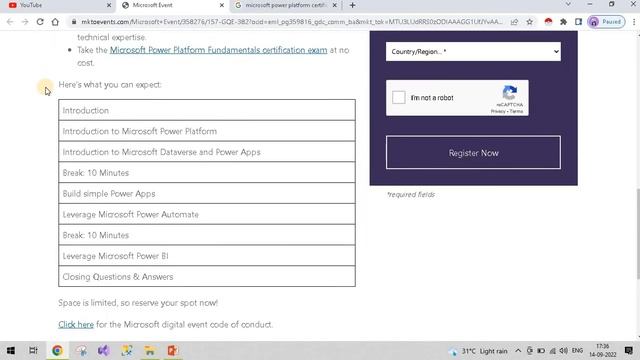Click the Introduction table row
The height and width of the screenshot is (360, 640).
coord(207,110)
